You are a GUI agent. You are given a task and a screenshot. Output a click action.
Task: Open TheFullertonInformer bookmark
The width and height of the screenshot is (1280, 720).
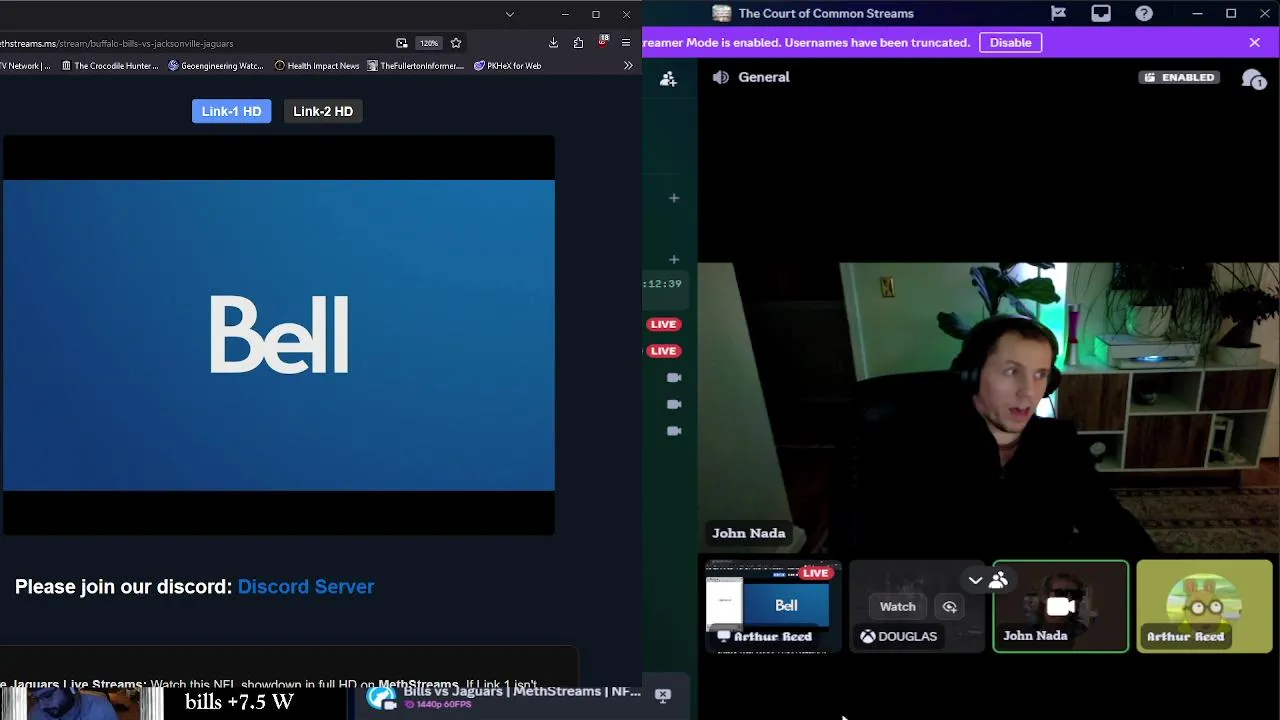[415, 66]
